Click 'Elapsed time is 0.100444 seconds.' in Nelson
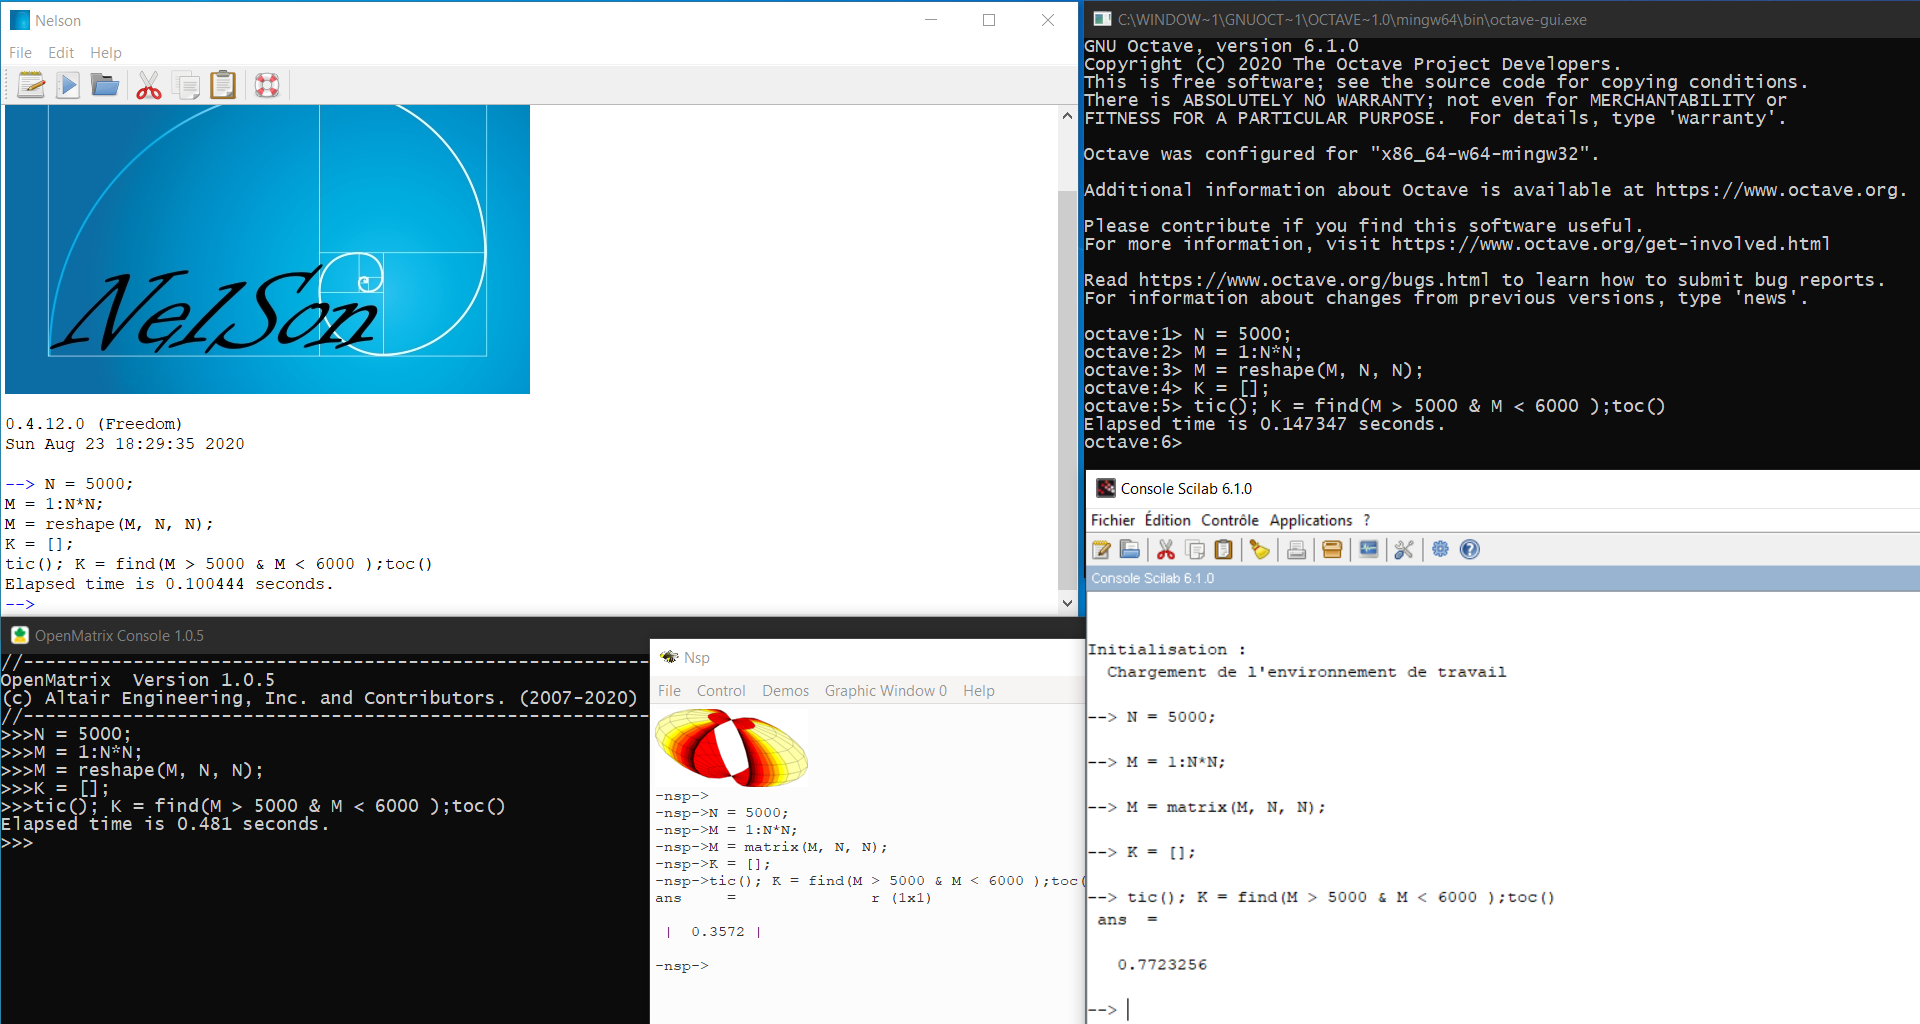Image resolution: width=1920 pixels, height=1024 pixels. 169,584
